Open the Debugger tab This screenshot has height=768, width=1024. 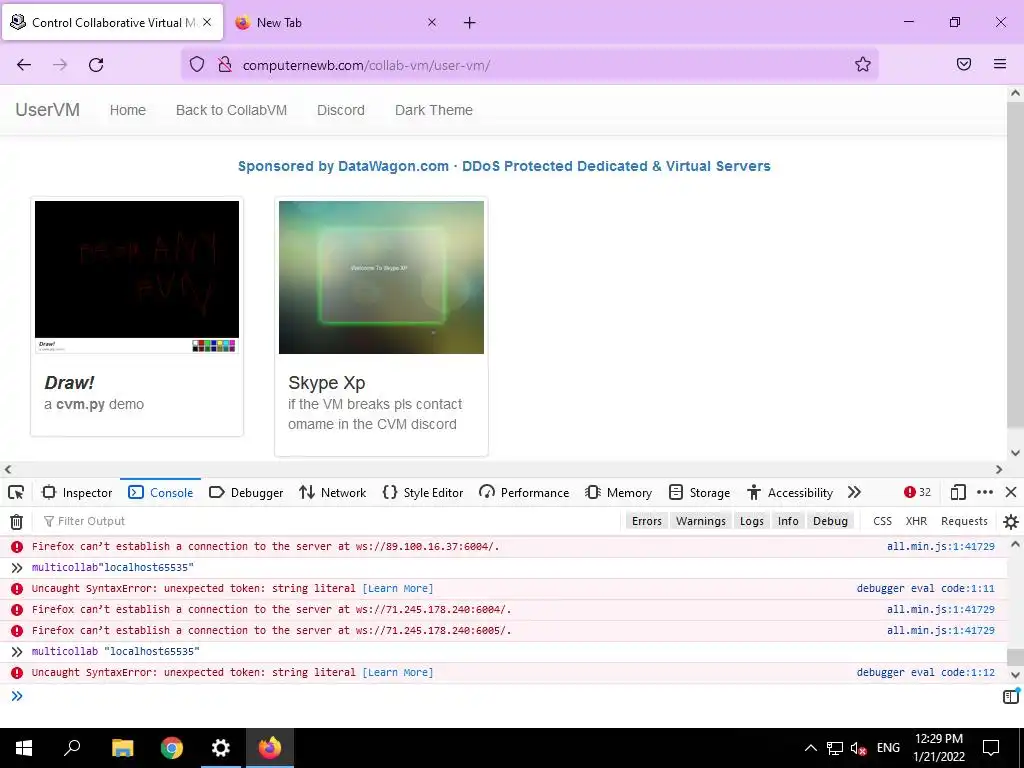pyautogui.click(x=246, y=492)
